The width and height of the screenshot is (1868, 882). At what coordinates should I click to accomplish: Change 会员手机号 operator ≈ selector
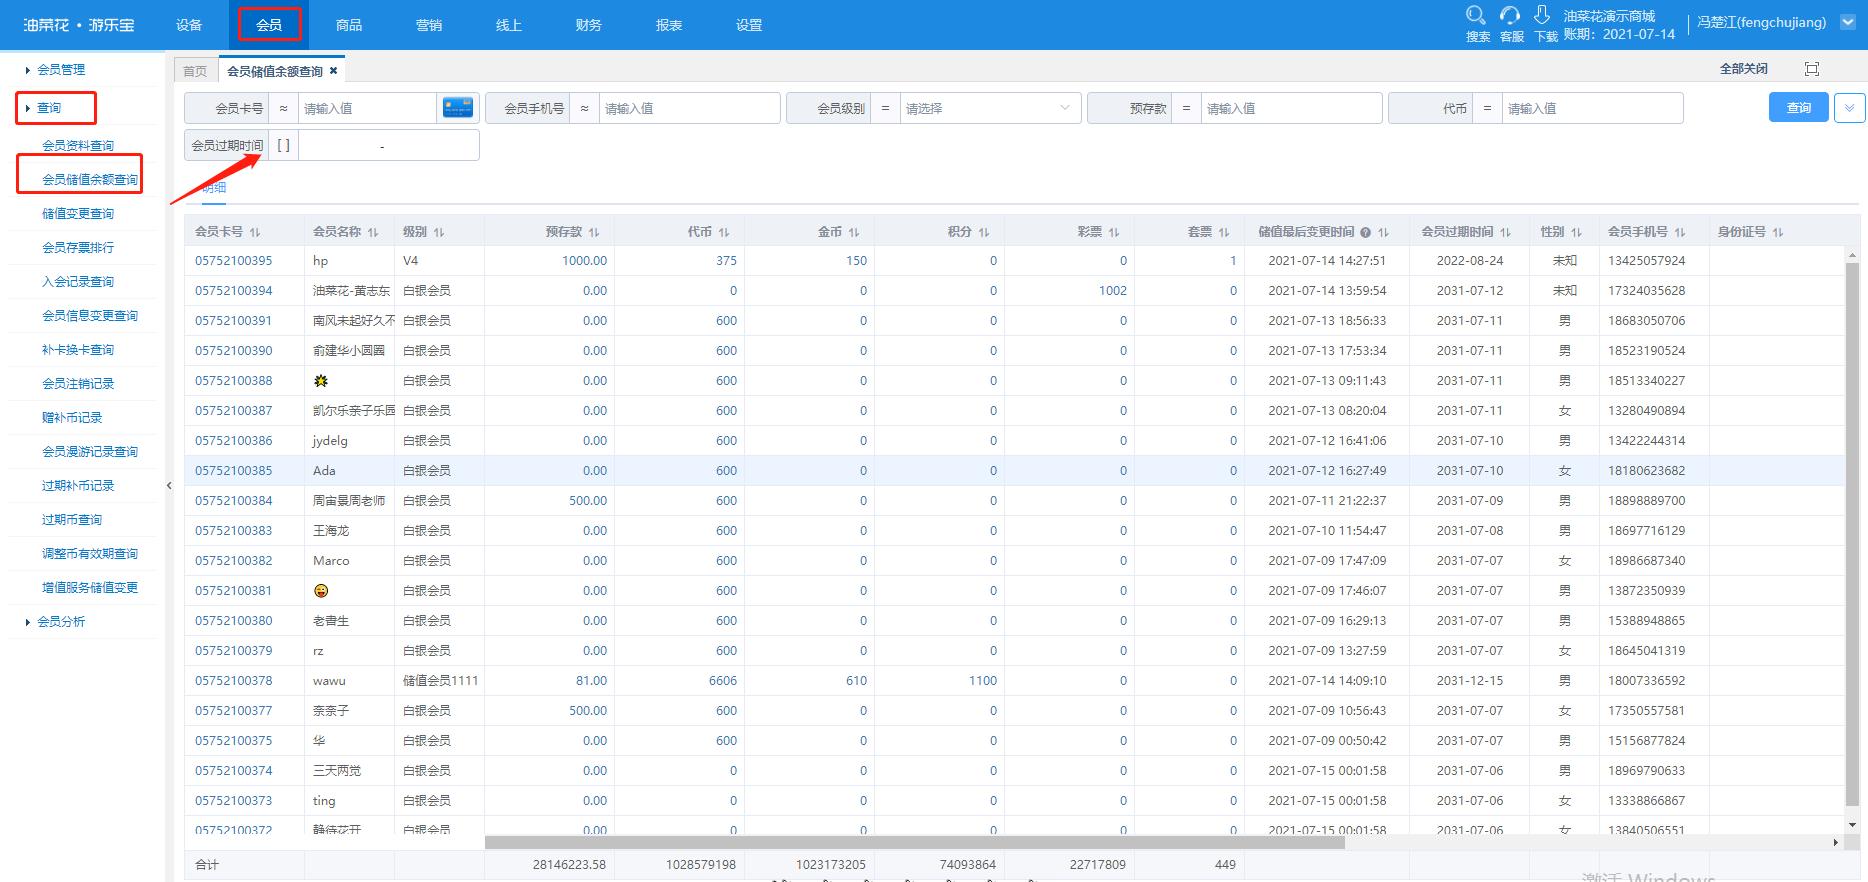click(x=584, y=108)
